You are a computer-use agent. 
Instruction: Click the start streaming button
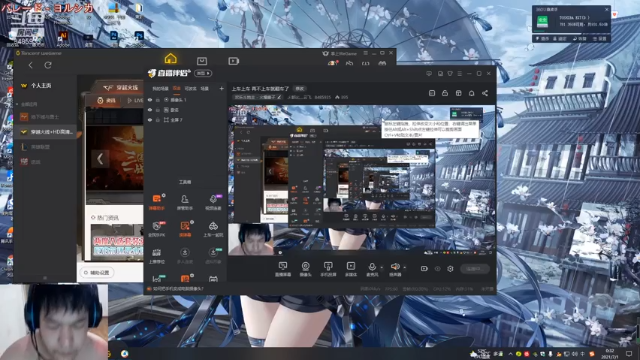click(x=475, y=269)
